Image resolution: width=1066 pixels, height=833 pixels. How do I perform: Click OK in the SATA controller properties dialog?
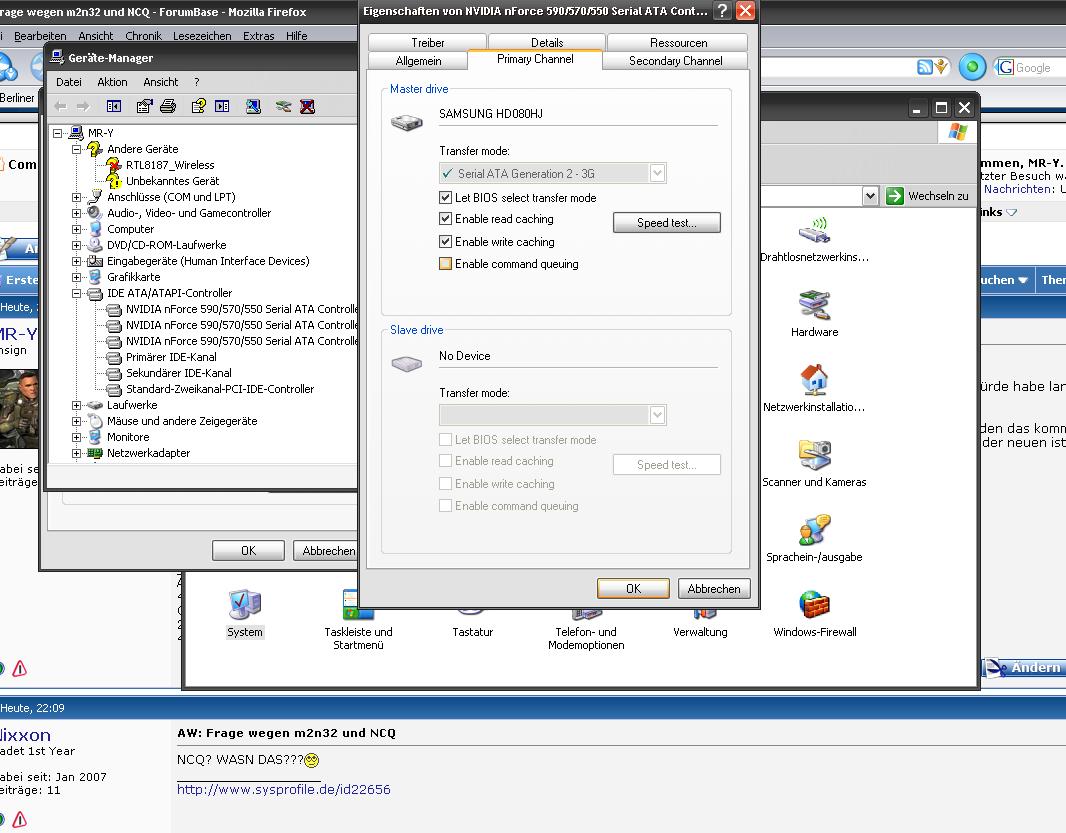(x=633, y=588)
